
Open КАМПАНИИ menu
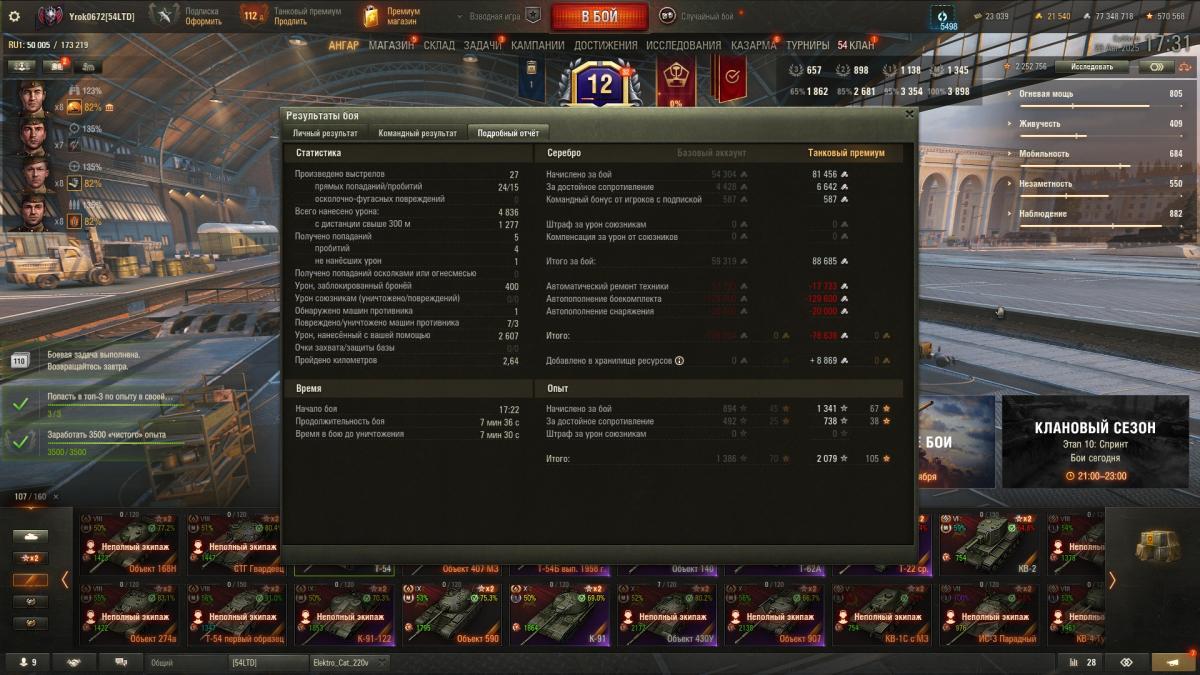pos(540,45)
